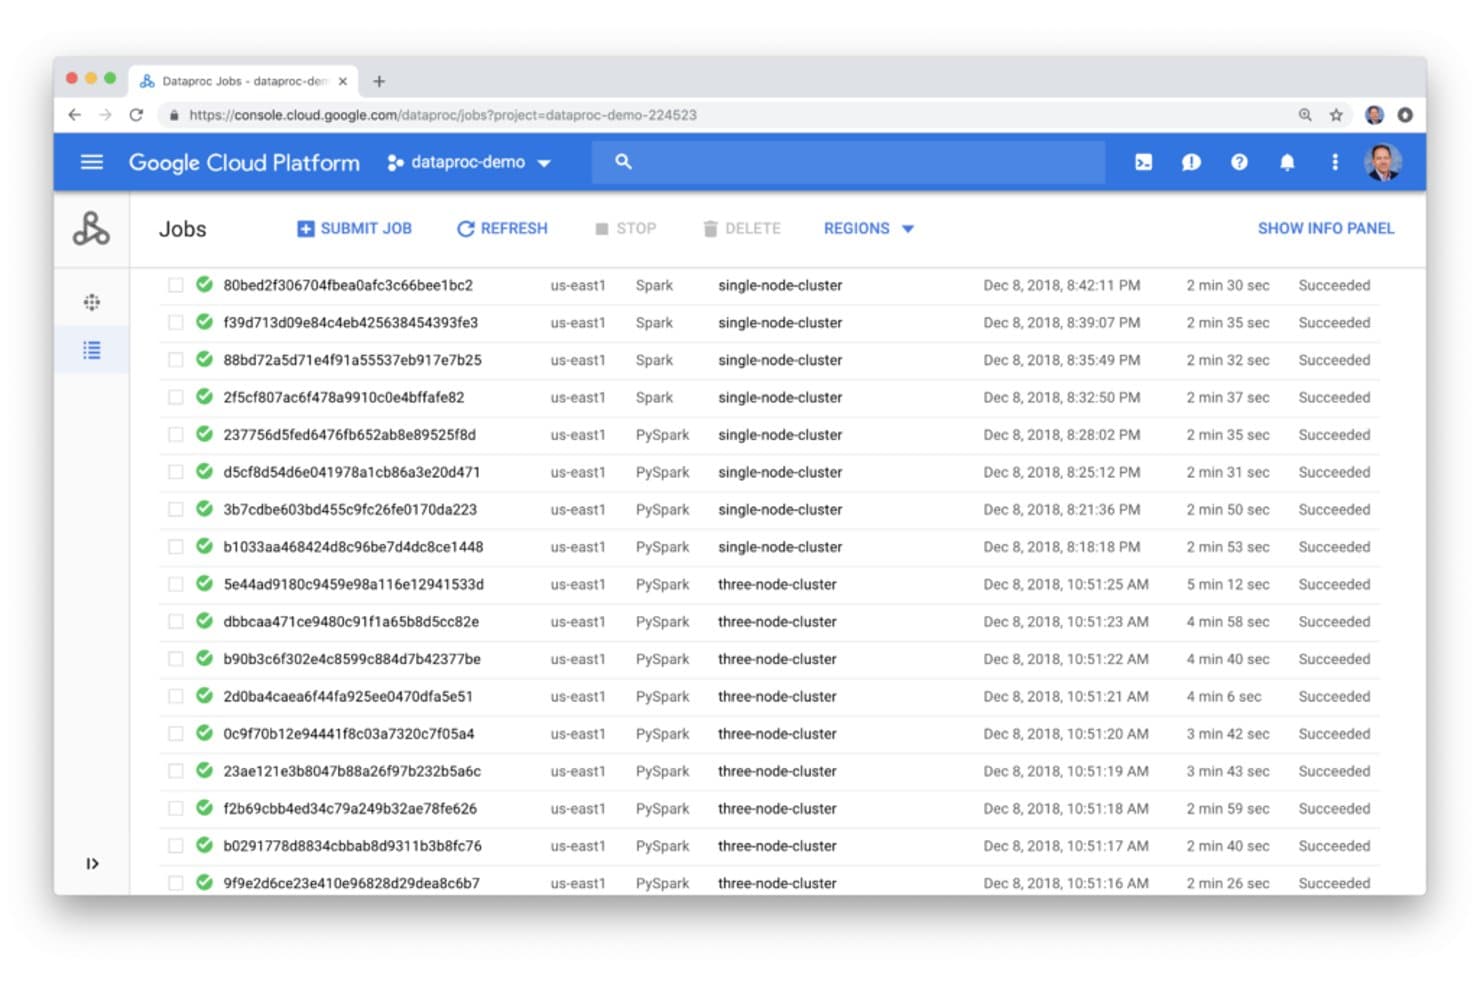Image resolution: width=1480 pixels, height=987 pixels.
Task: Open the Clusters sidebar icon
Action: (91, 302)
